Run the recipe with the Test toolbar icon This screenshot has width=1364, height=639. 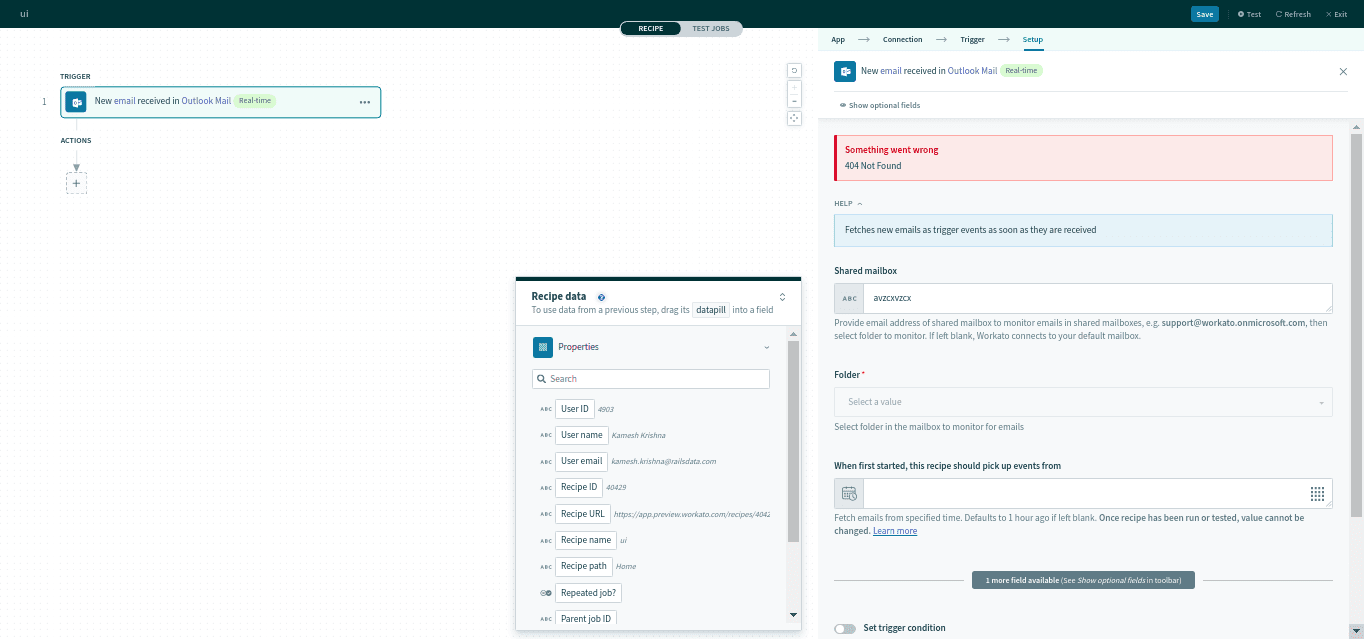[x=1248, y=13]
